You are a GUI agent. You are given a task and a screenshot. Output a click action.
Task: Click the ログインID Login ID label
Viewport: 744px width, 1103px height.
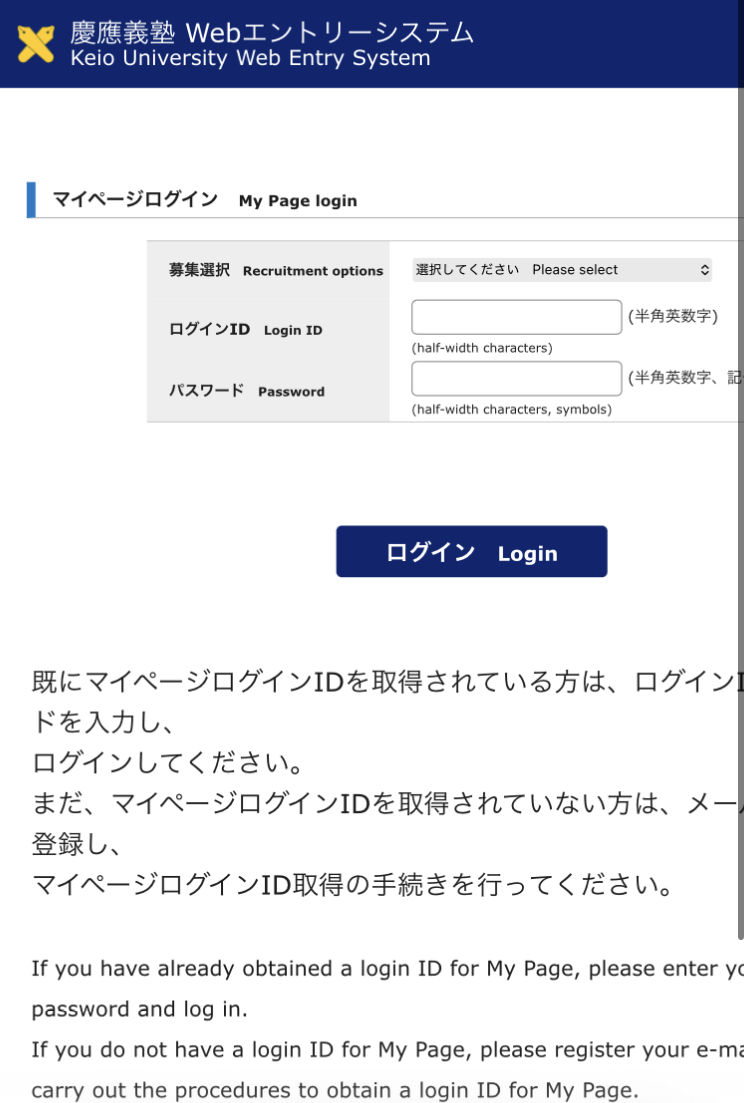(x=246, y=330)
